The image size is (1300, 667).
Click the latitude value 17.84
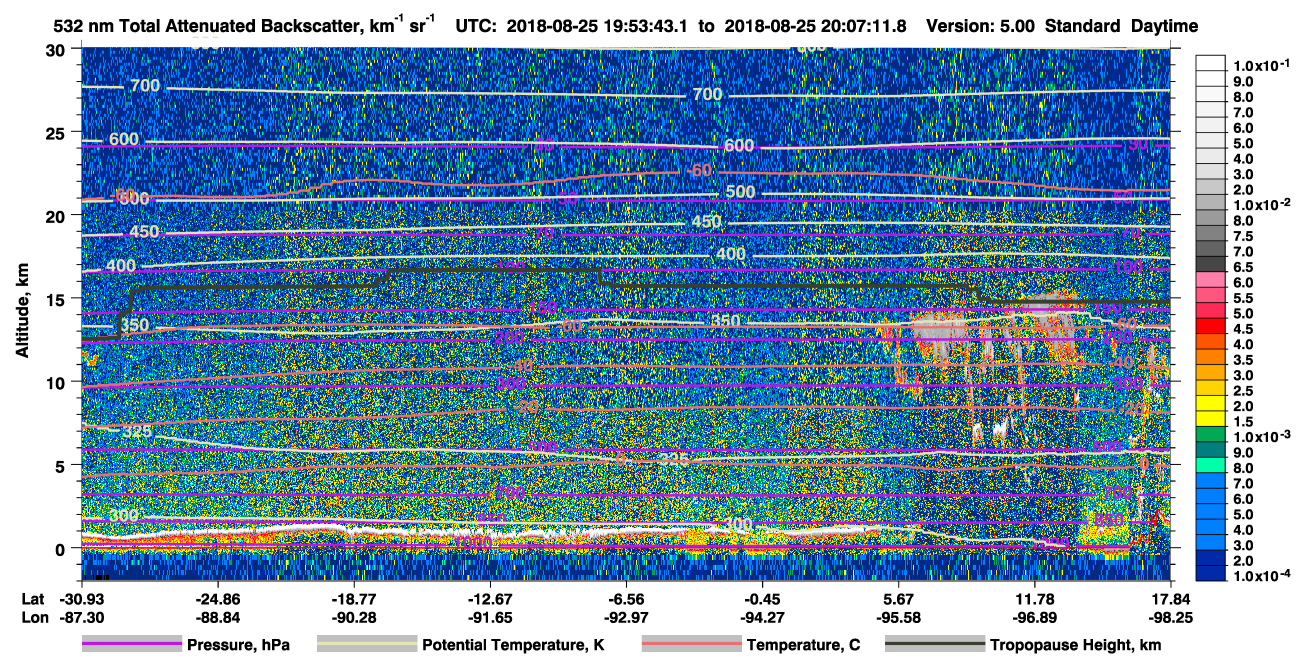1171,600
